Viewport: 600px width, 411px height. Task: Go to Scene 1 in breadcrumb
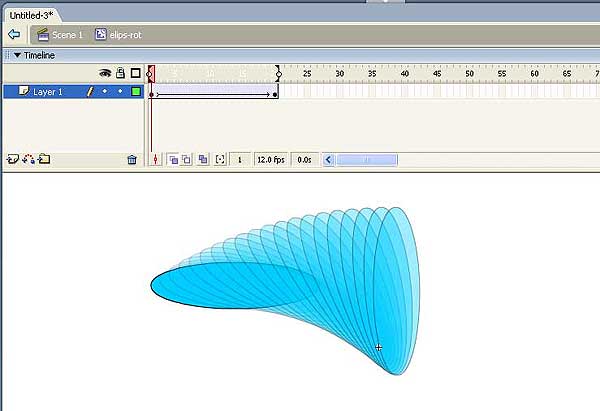point(60,34)
